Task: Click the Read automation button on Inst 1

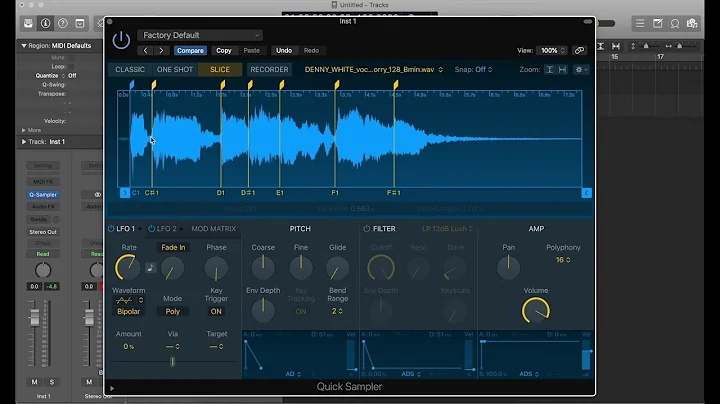Action: coord(43,254)
